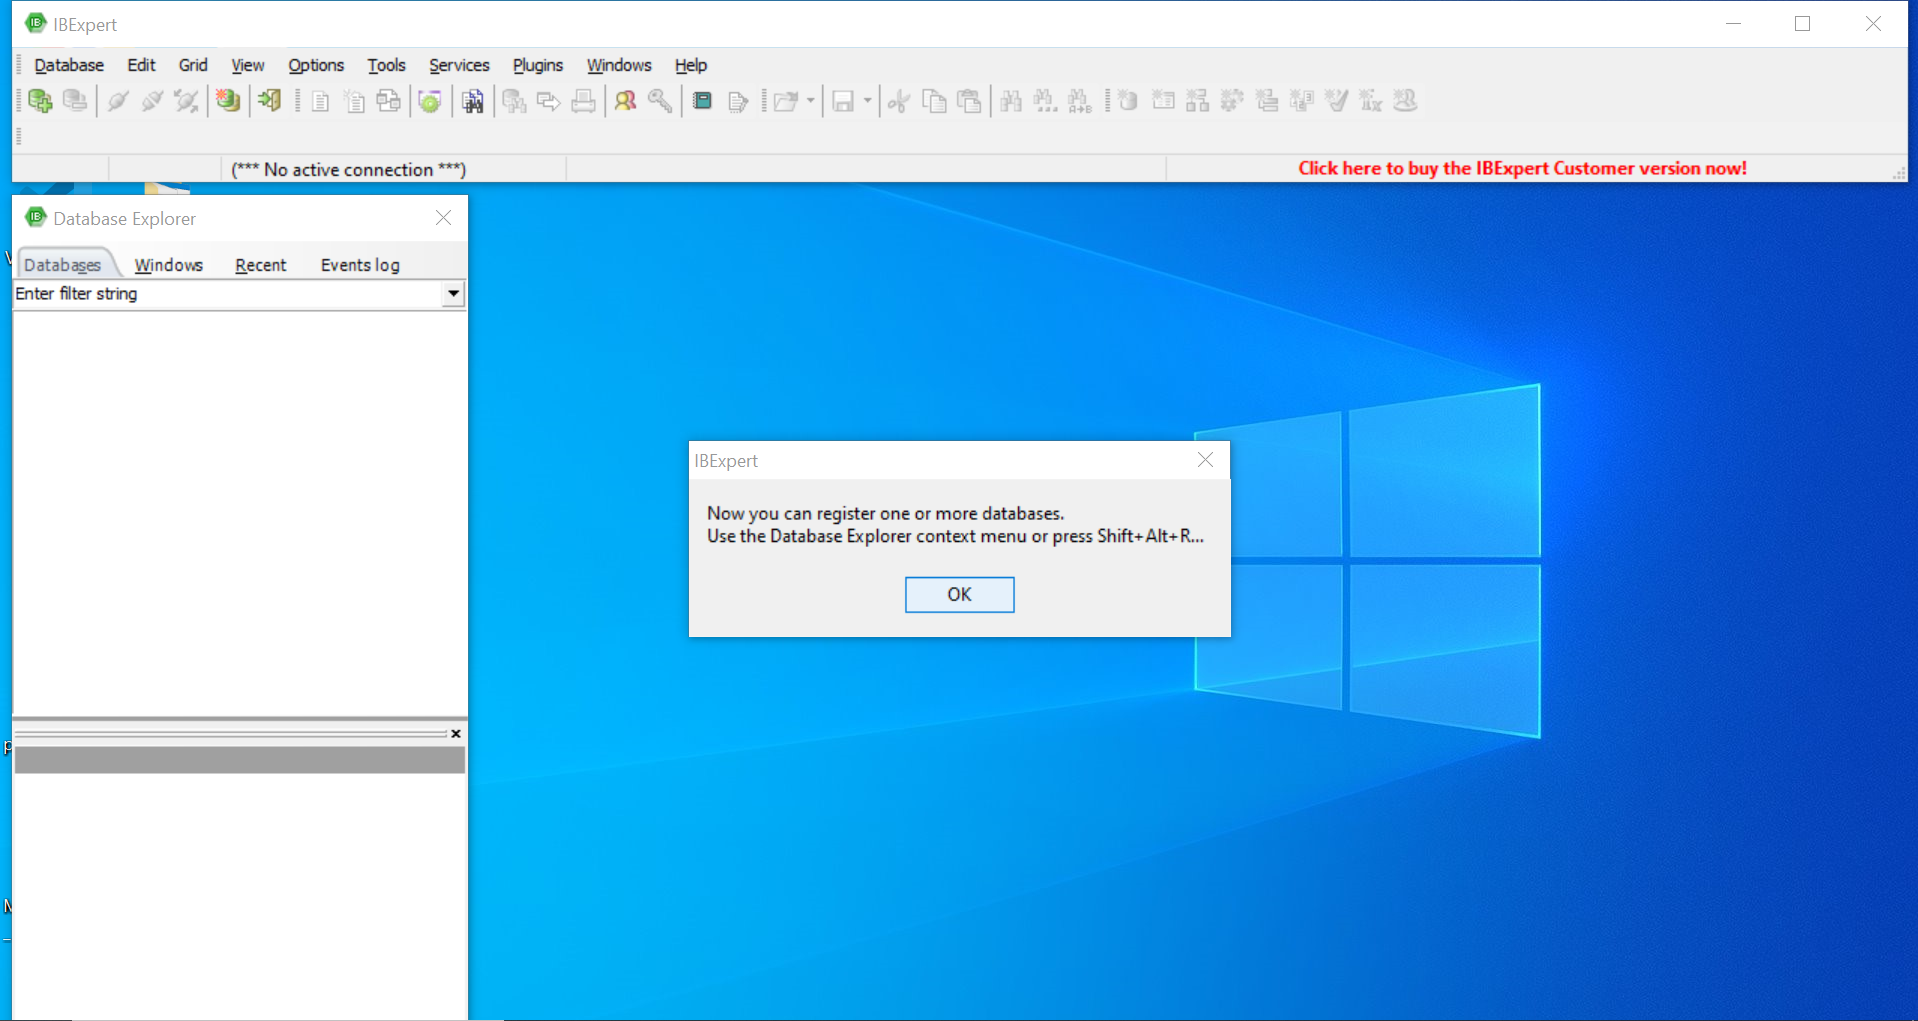Click the binoculars search in metadata icon
The height and width of the screenshot is (1021, 1918).
click(473, 101)
